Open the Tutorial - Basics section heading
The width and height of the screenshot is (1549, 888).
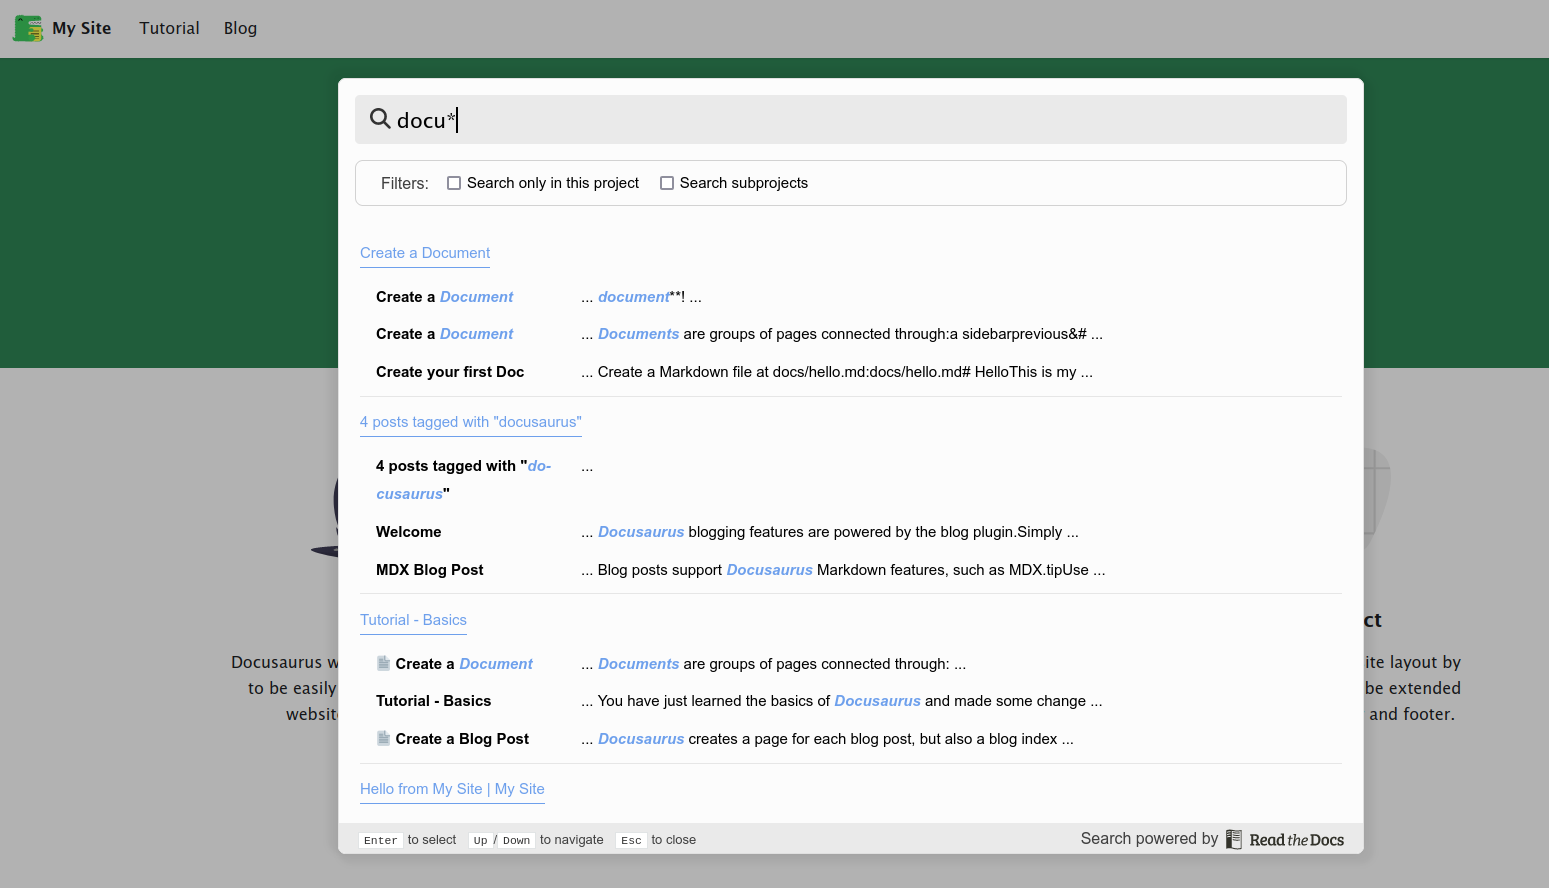click(413, 620)
